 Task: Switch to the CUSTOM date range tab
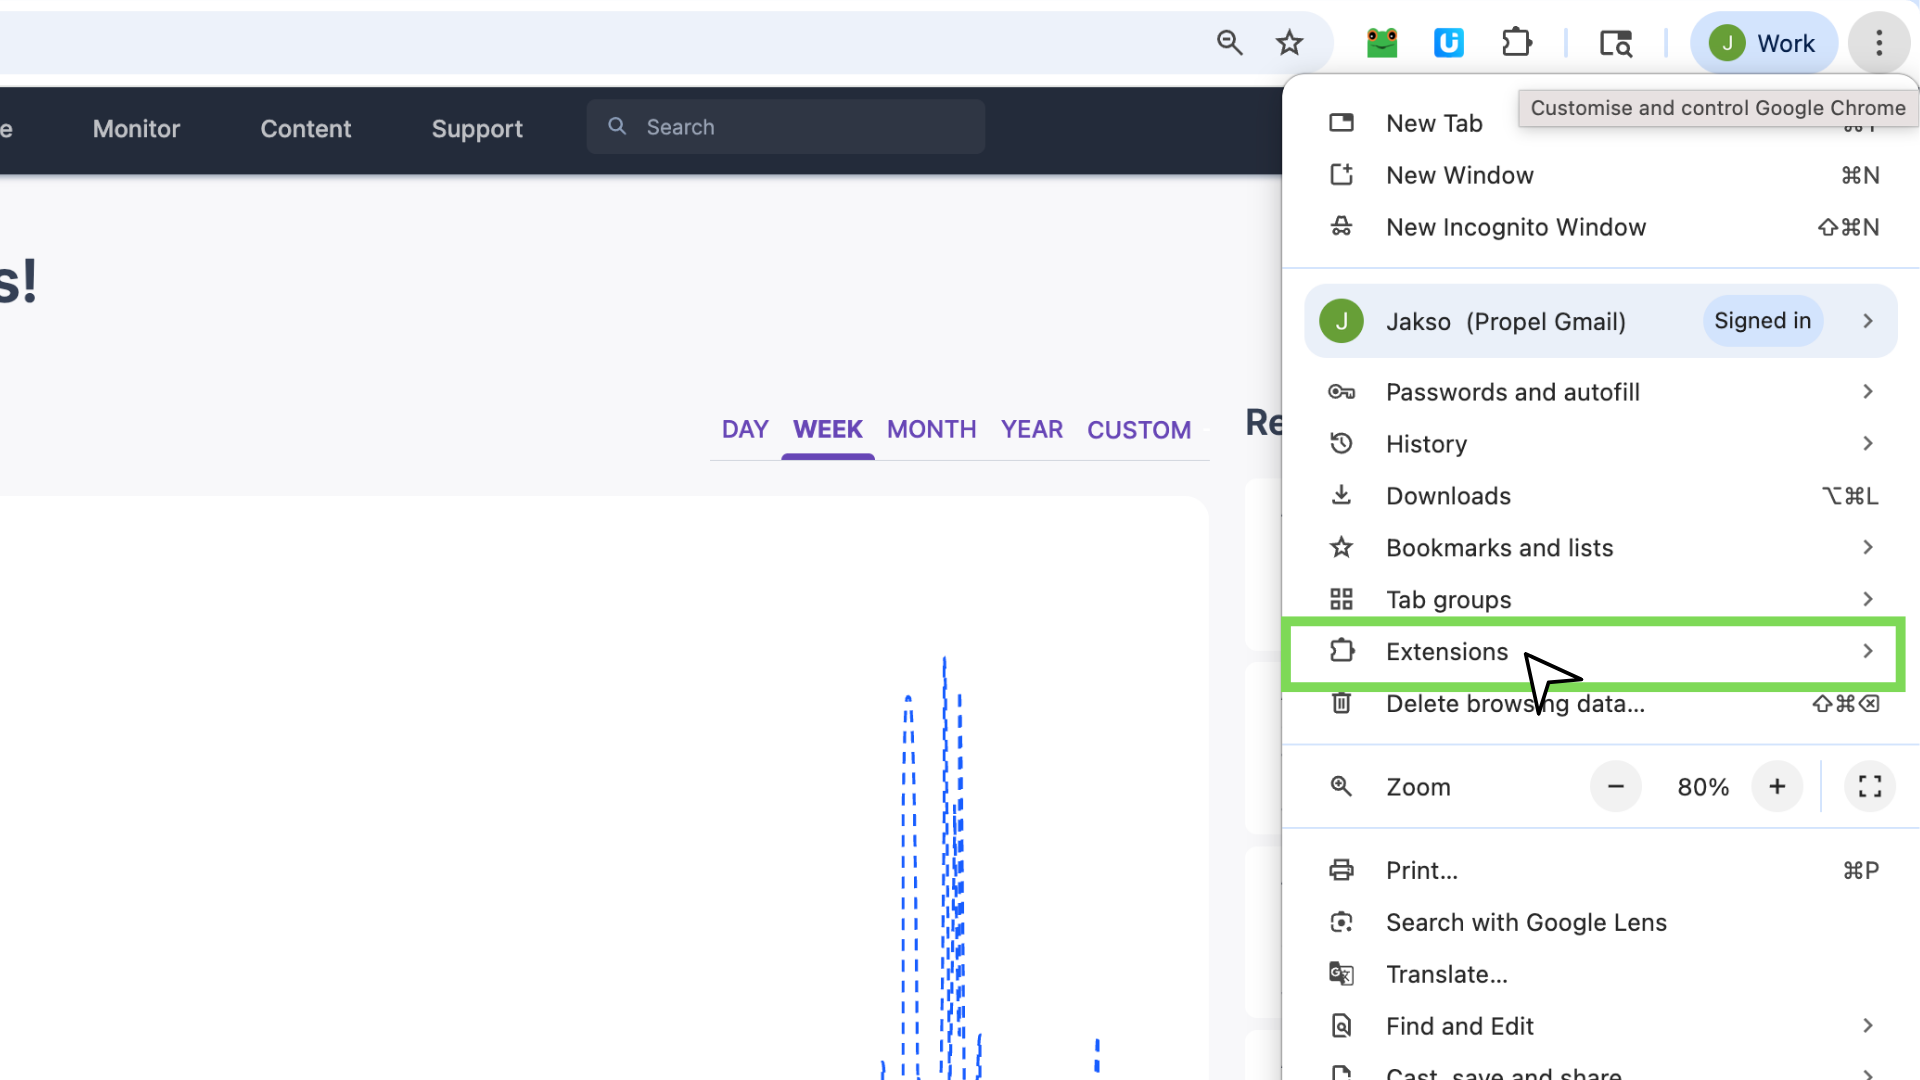tap(1138, 430)
